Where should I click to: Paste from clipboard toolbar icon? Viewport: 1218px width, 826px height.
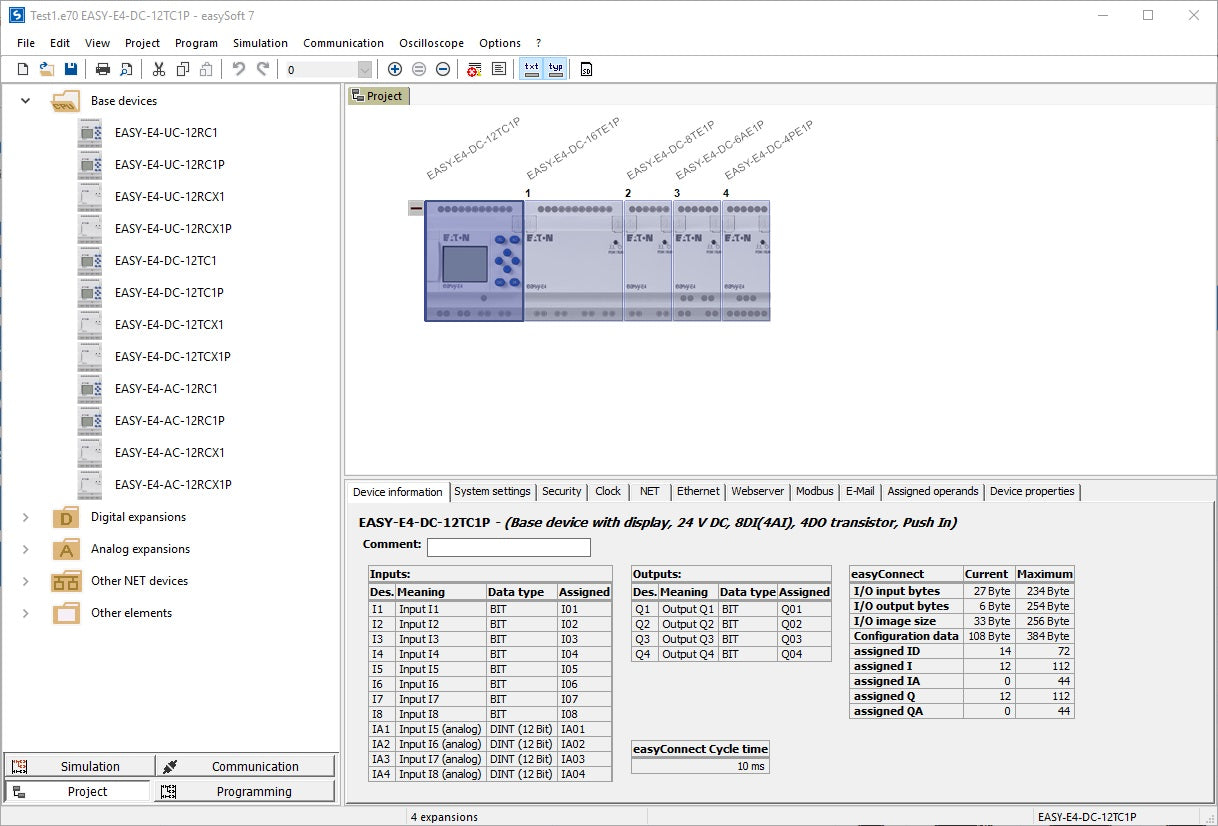[206, 69]
